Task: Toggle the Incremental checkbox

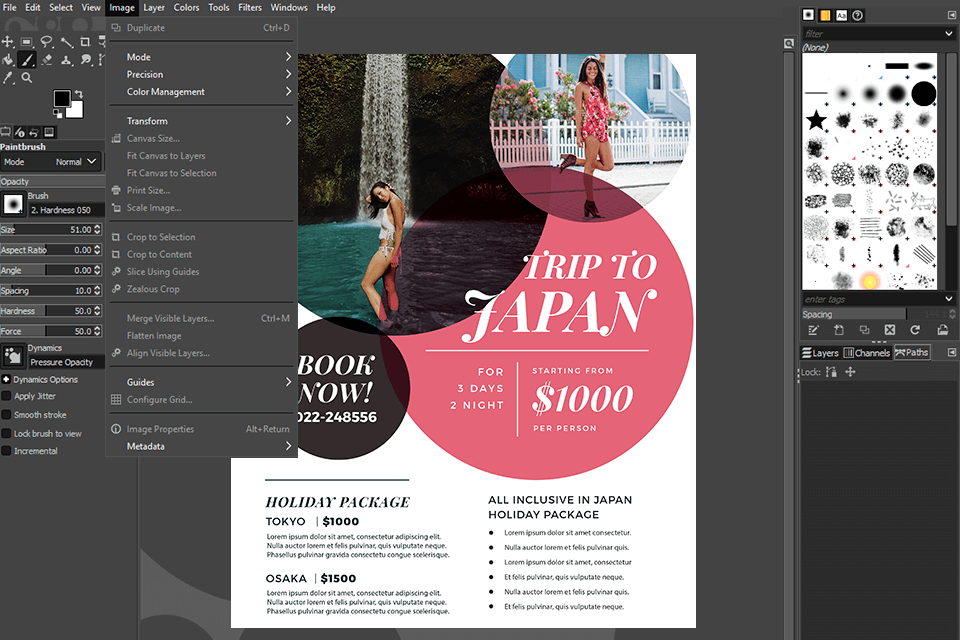Action: point(7,451)
